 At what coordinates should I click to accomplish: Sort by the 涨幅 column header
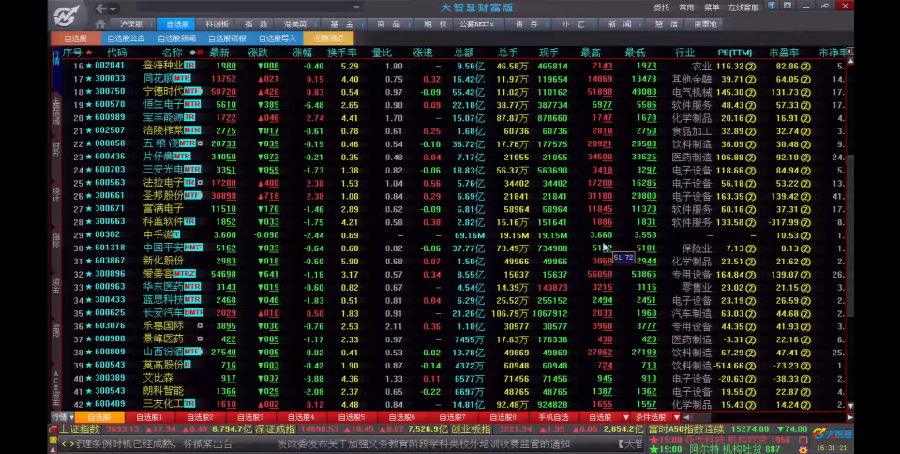coord(302,52)
